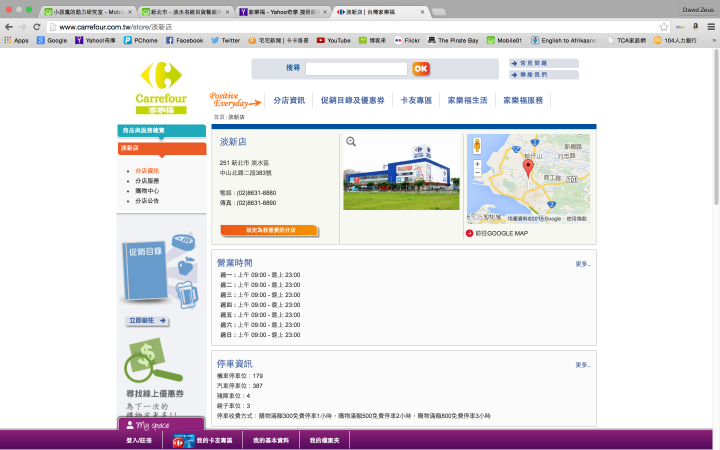Select 分店資訊 in the sidebar list
Screen dimensions: 720x450
pos(147,171)
